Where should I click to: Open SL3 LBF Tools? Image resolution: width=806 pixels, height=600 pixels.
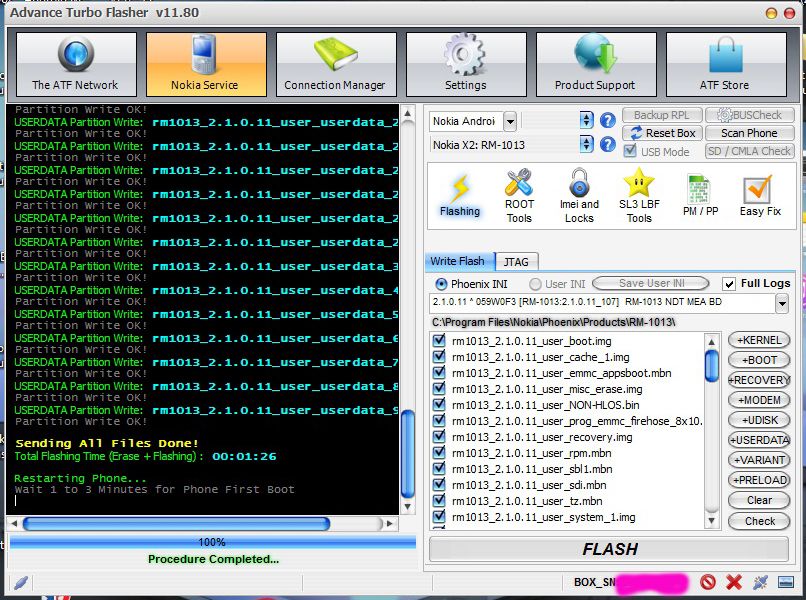point(639,194)
